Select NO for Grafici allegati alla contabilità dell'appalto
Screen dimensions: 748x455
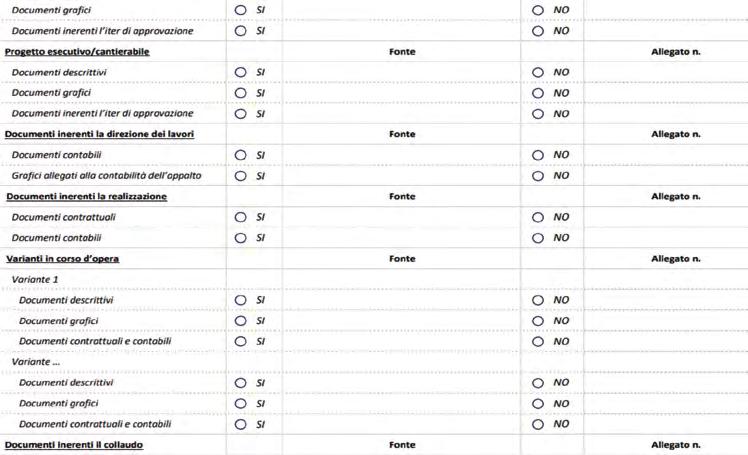click(538, 176)
